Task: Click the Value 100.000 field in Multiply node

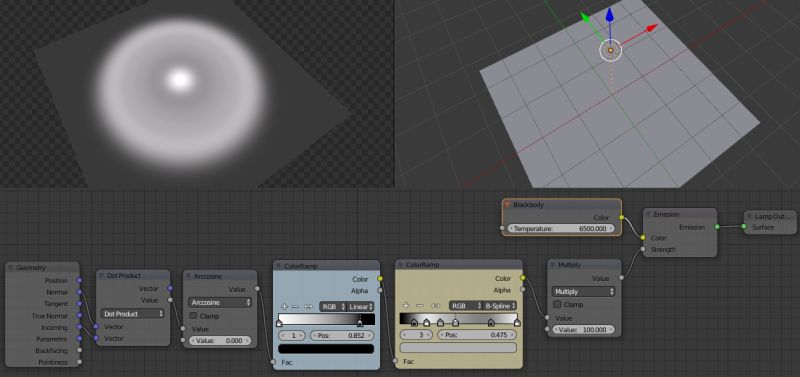Action: tap(583, 330)
